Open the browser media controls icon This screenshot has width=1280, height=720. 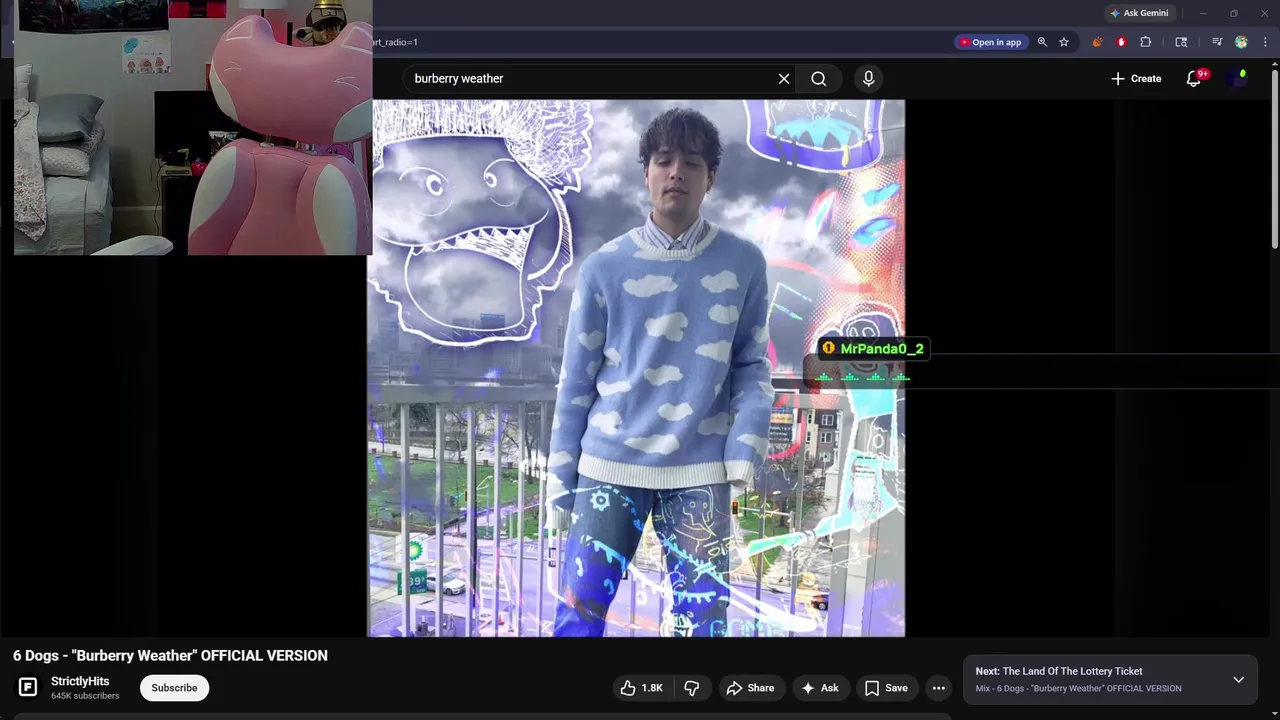(1217, 42)
